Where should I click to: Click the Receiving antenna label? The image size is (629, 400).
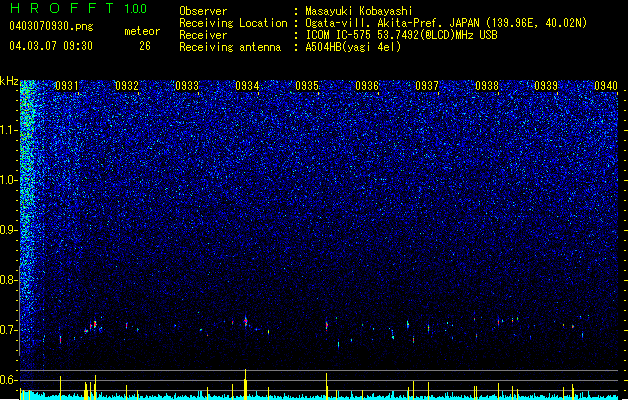(230, 47)
